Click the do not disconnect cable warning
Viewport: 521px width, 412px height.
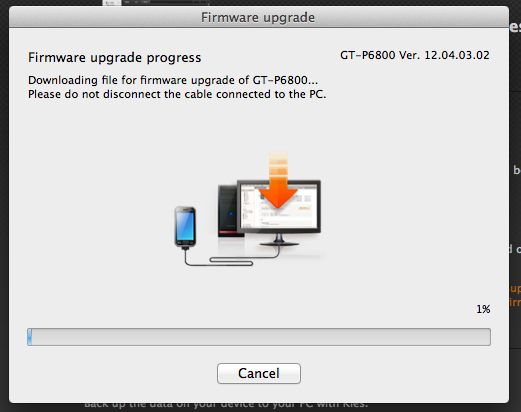(x=177, y=94)
